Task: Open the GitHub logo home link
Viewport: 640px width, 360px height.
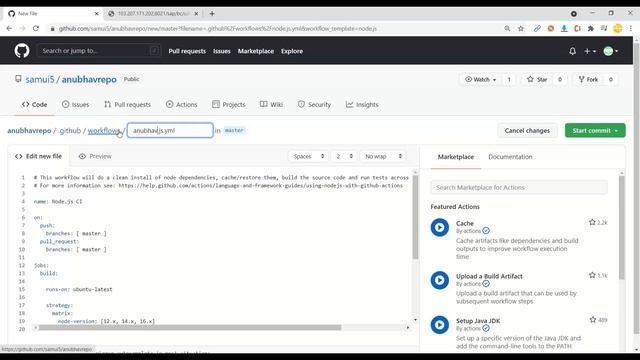Action: (x=22, y=51)
